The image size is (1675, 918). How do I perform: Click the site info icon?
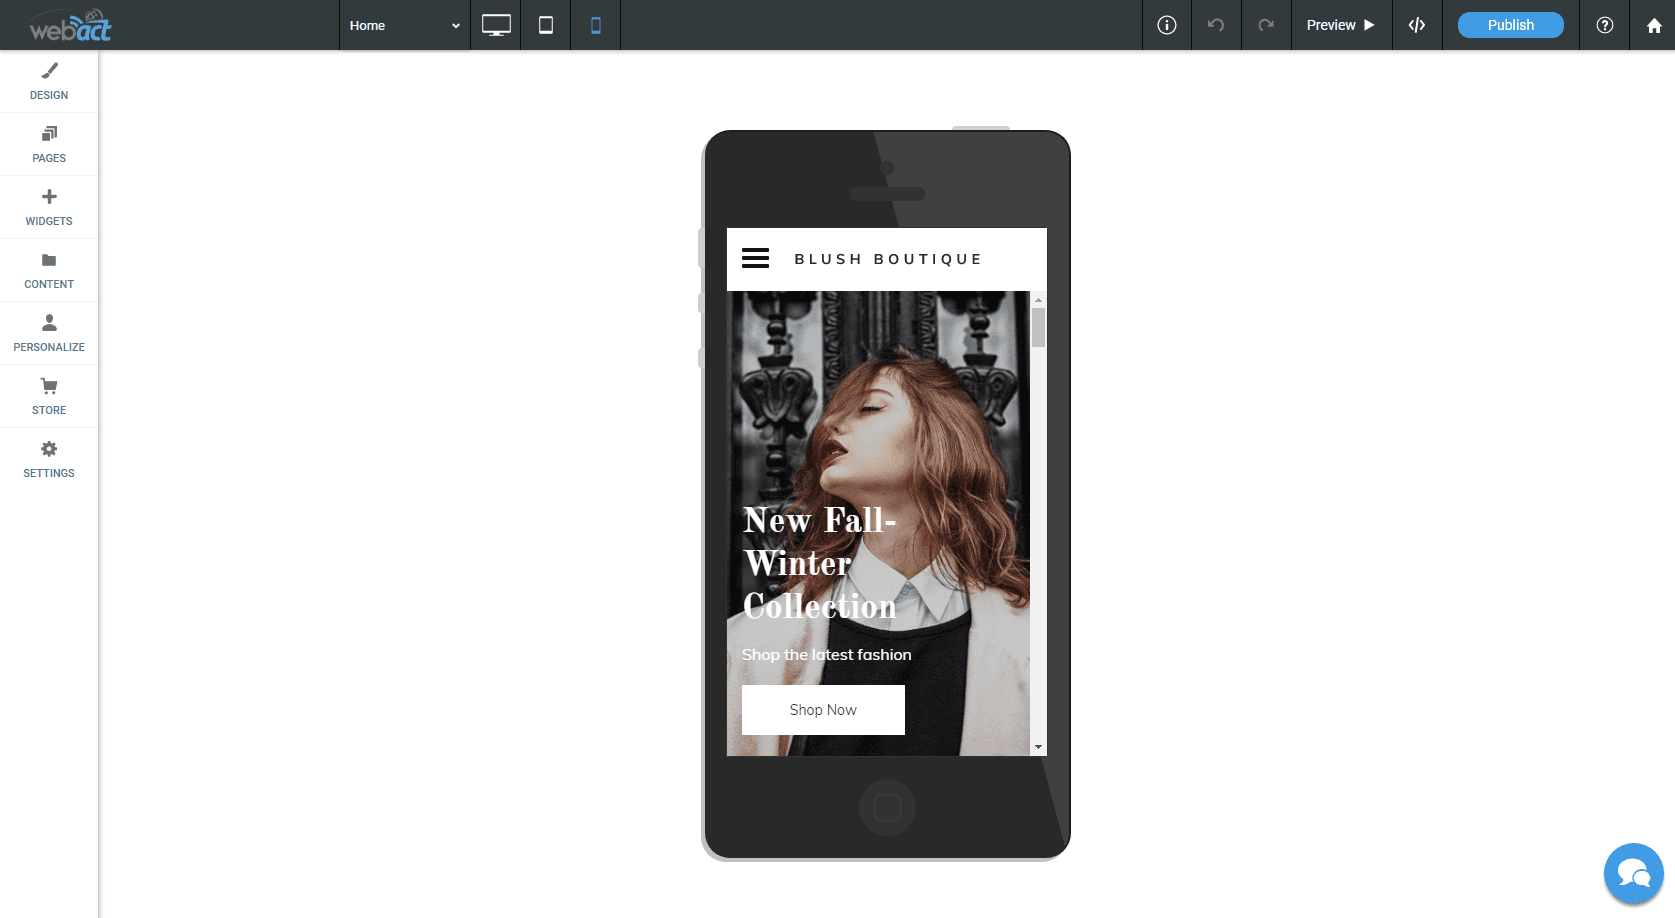click(x=1166, y=25)
